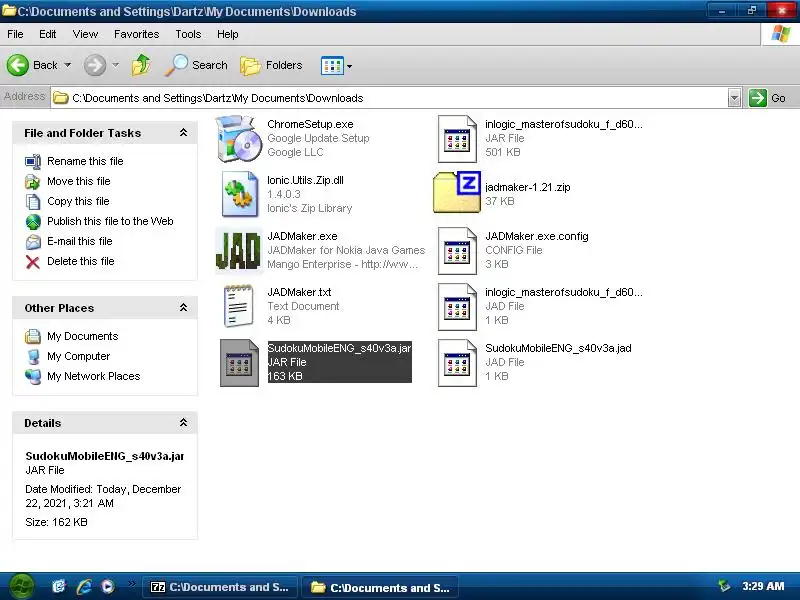The height and width of the screenshot is (600, 800).
Task: Click the JADMaker.exe.config file name
Action: pyautogui.click(x=537, y=236)
